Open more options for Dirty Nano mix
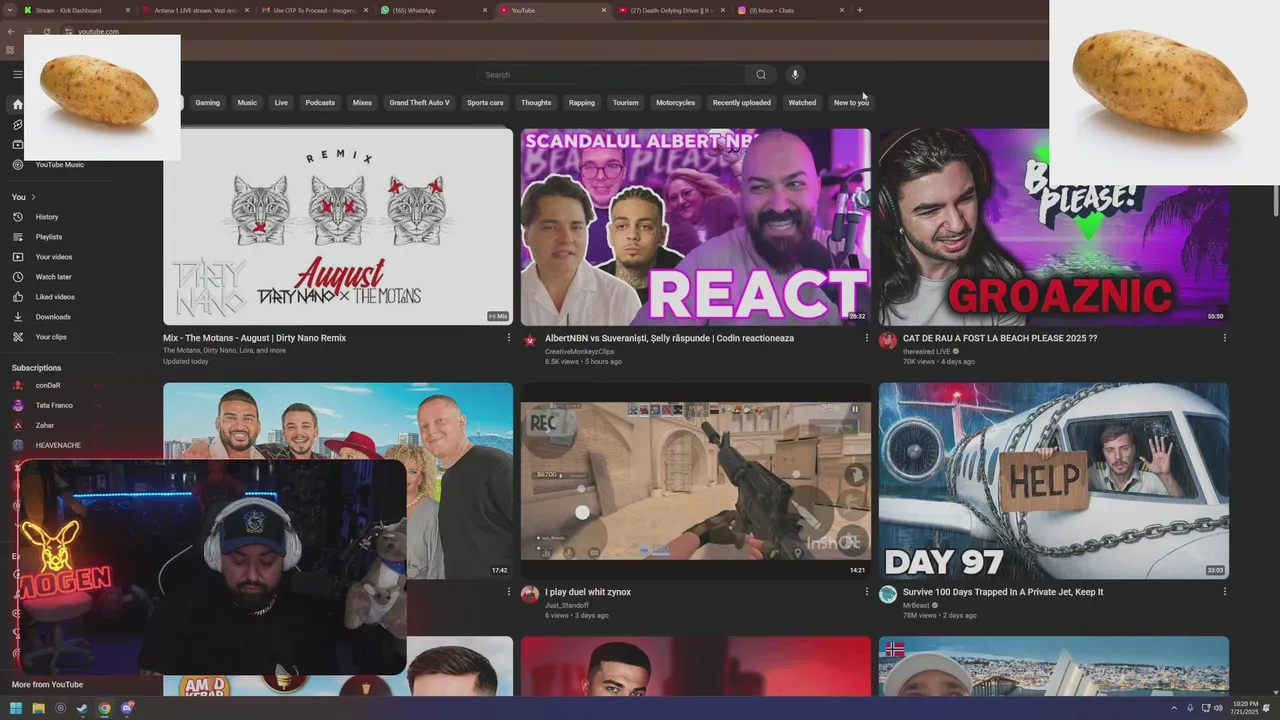 (x=508, y=338)
